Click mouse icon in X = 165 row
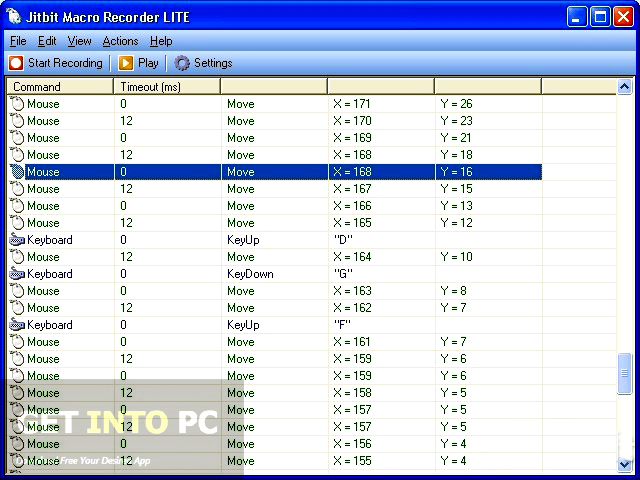 click(17, 223)
